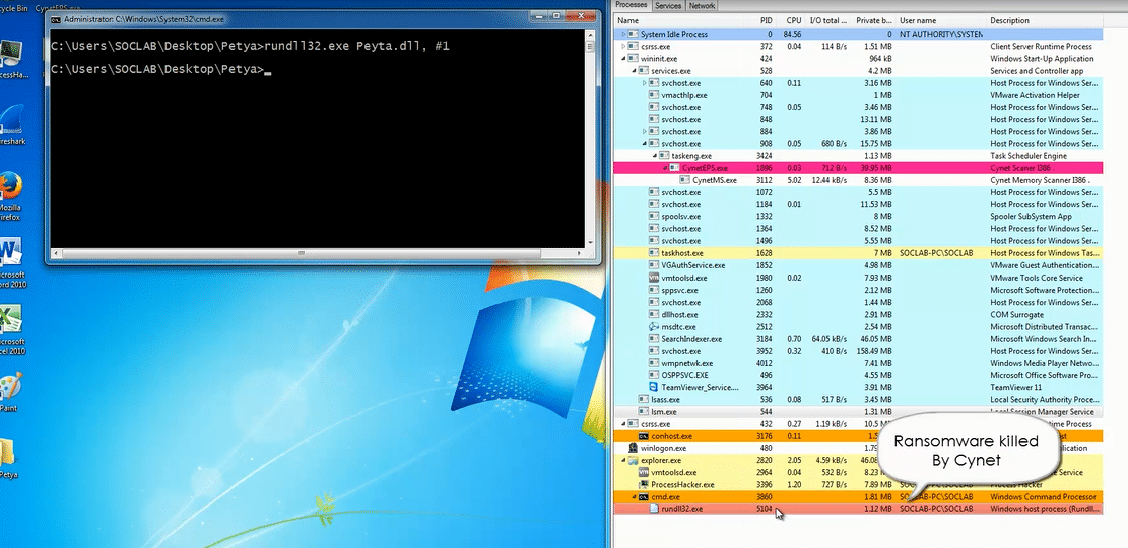Select the sppsvc.exe row

pos(858,290)
